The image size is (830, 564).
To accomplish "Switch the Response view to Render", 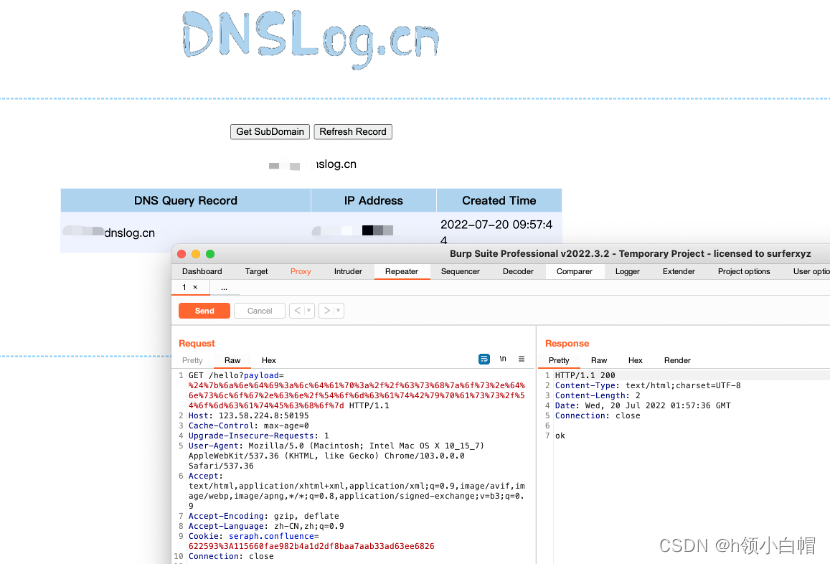I will click(x=677, y=360).
